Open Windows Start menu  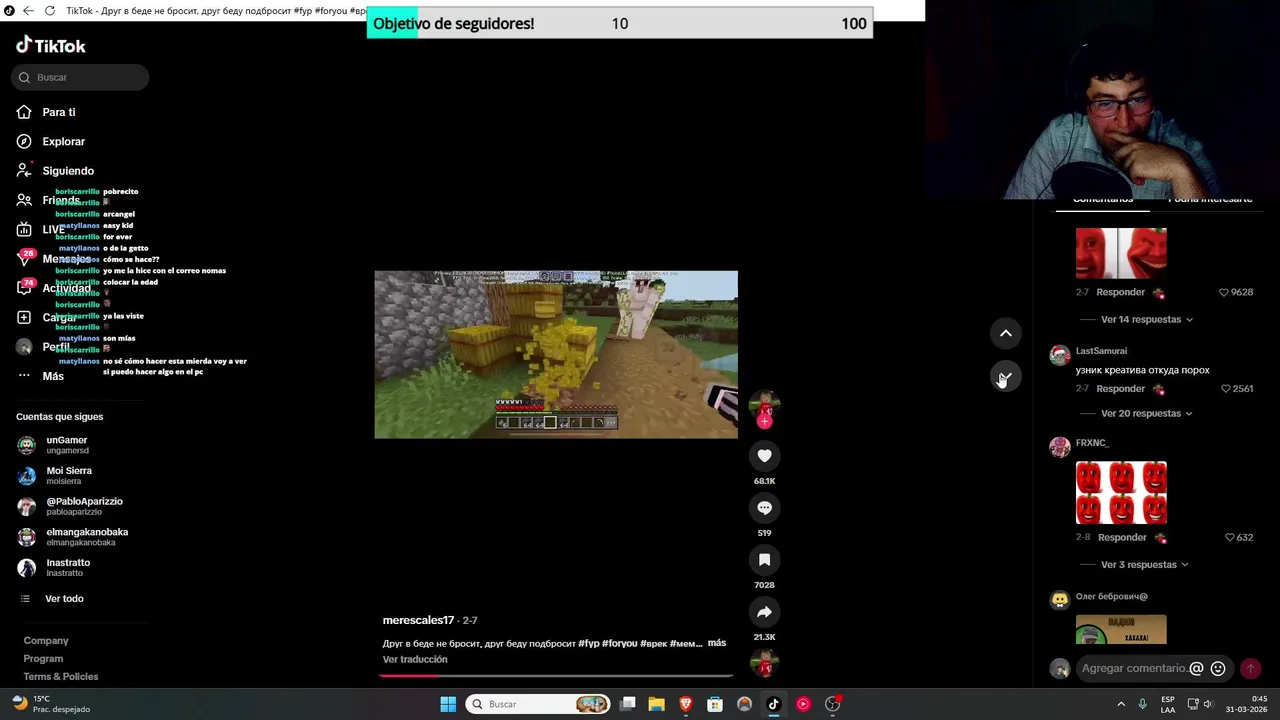448,704
